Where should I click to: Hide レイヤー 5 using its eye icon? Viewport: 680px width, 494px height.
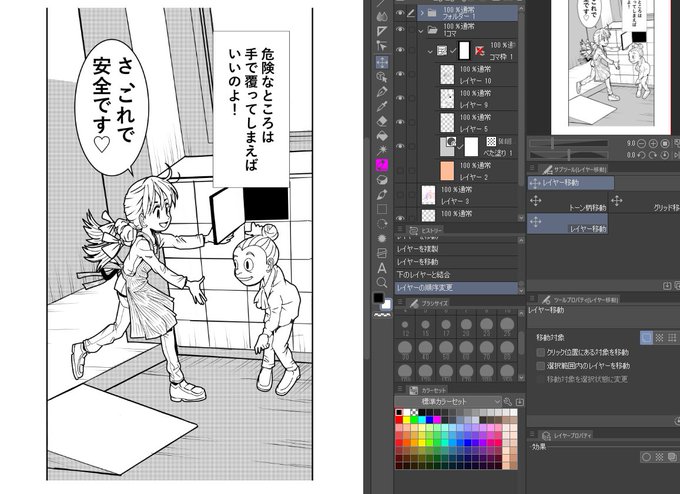400,122
